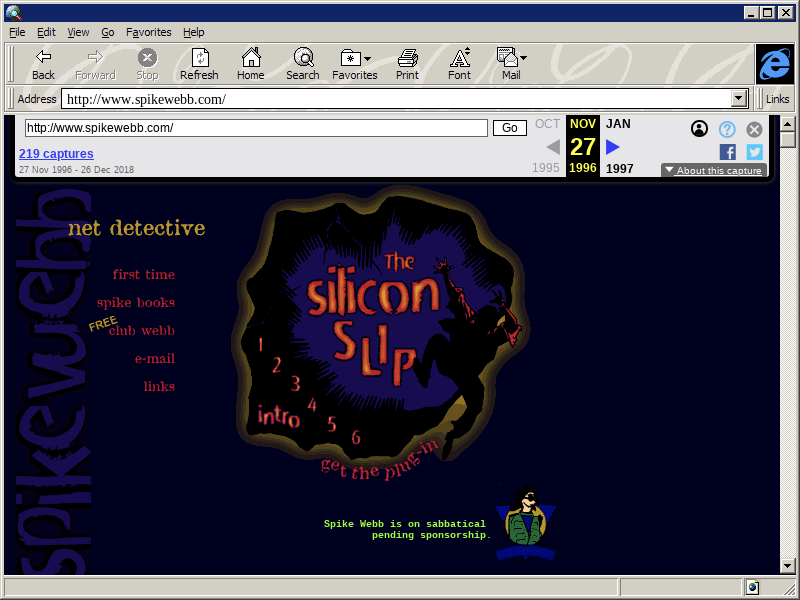Share capture via Twitter icon

point(754,152)
